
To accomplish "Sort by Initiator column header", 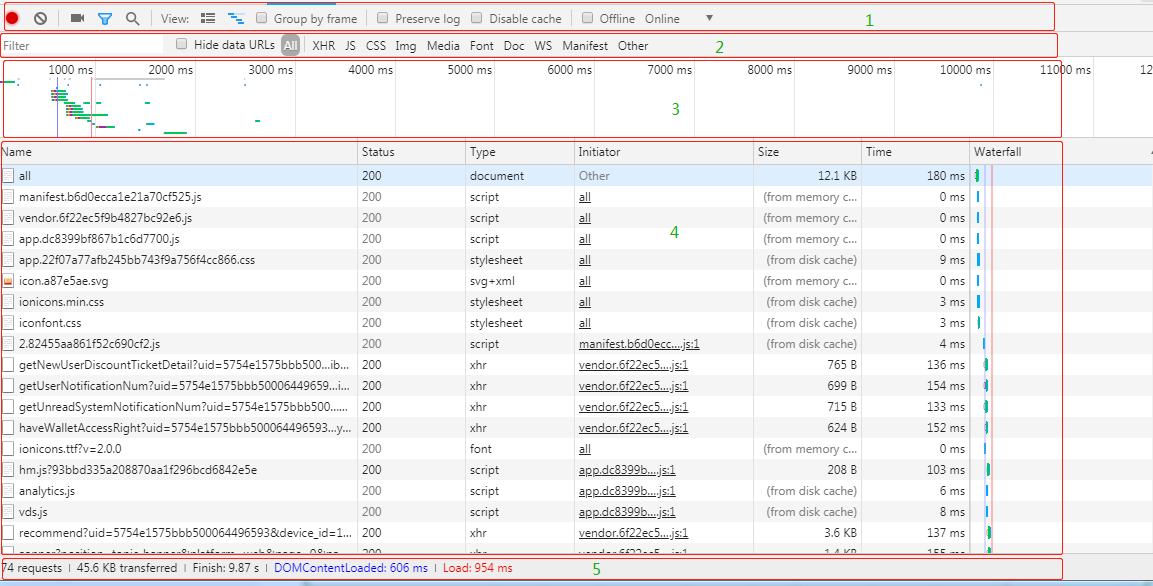I will pyautogui.click(x=664, y=152).
